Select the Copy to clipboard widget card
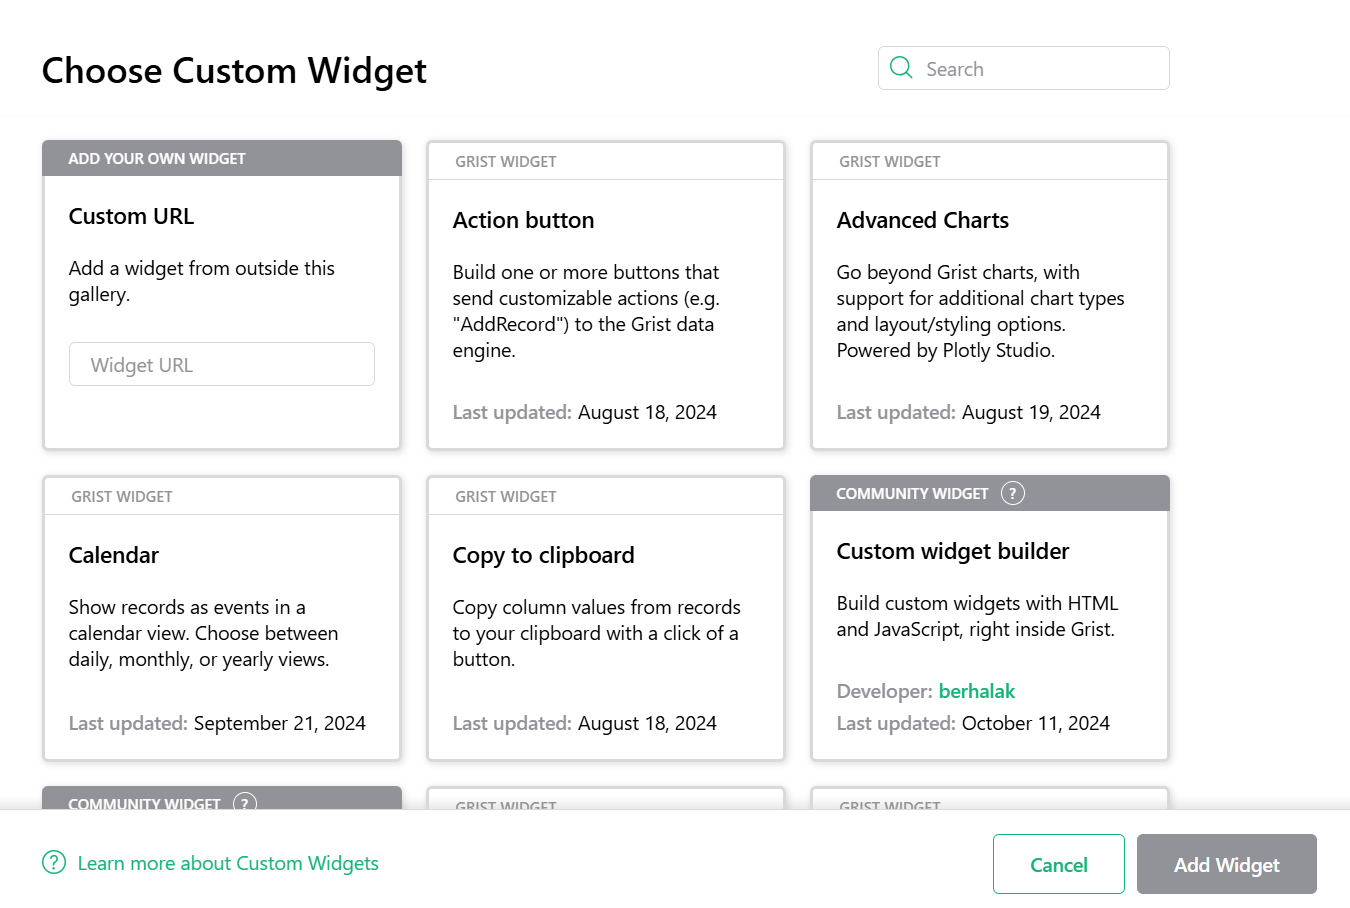 pos(606,618)
